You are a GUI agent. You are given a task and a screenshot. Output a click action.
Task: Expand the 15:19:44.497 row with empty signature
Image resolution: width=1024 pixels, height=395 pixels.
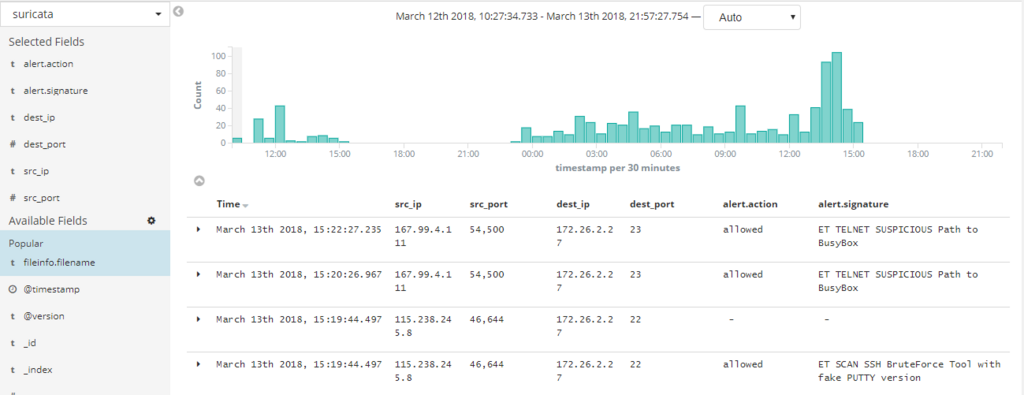199,319
